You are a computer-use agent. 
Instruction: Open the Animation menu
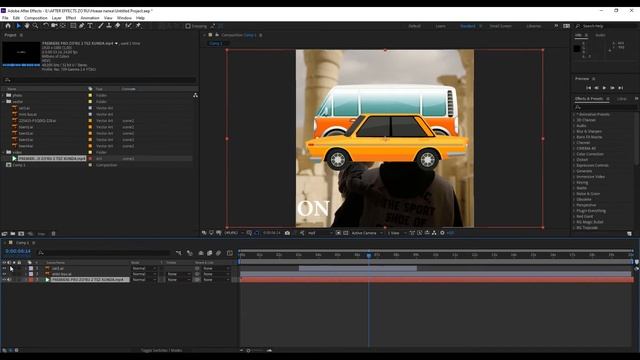pyautogui.click(x=90, y=18)
